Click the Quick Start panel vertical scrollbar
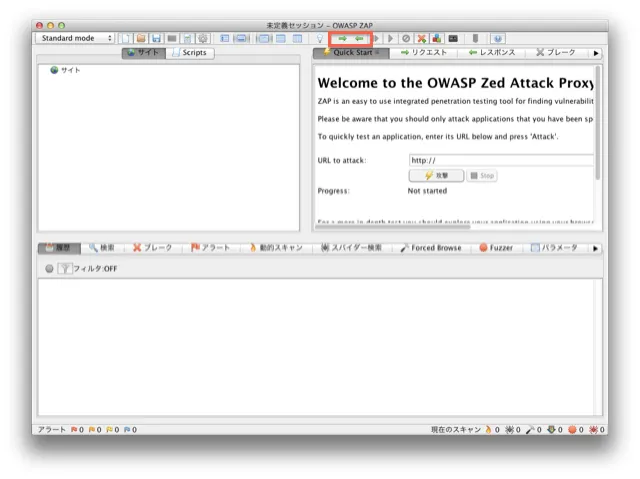This screenshot has width=640, height=479. [598, 120]
